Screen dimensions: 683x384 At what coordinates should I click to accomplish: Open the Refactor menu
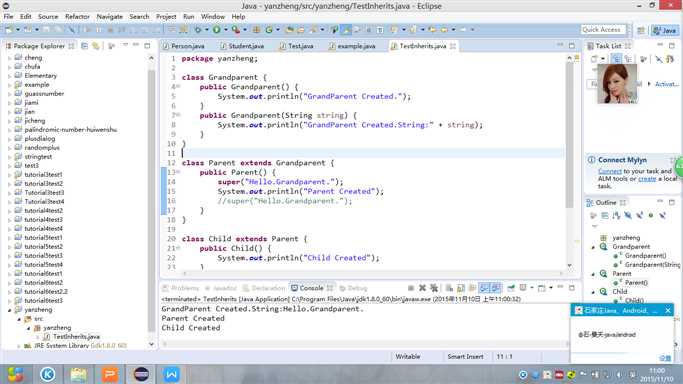tap(77, 17)
